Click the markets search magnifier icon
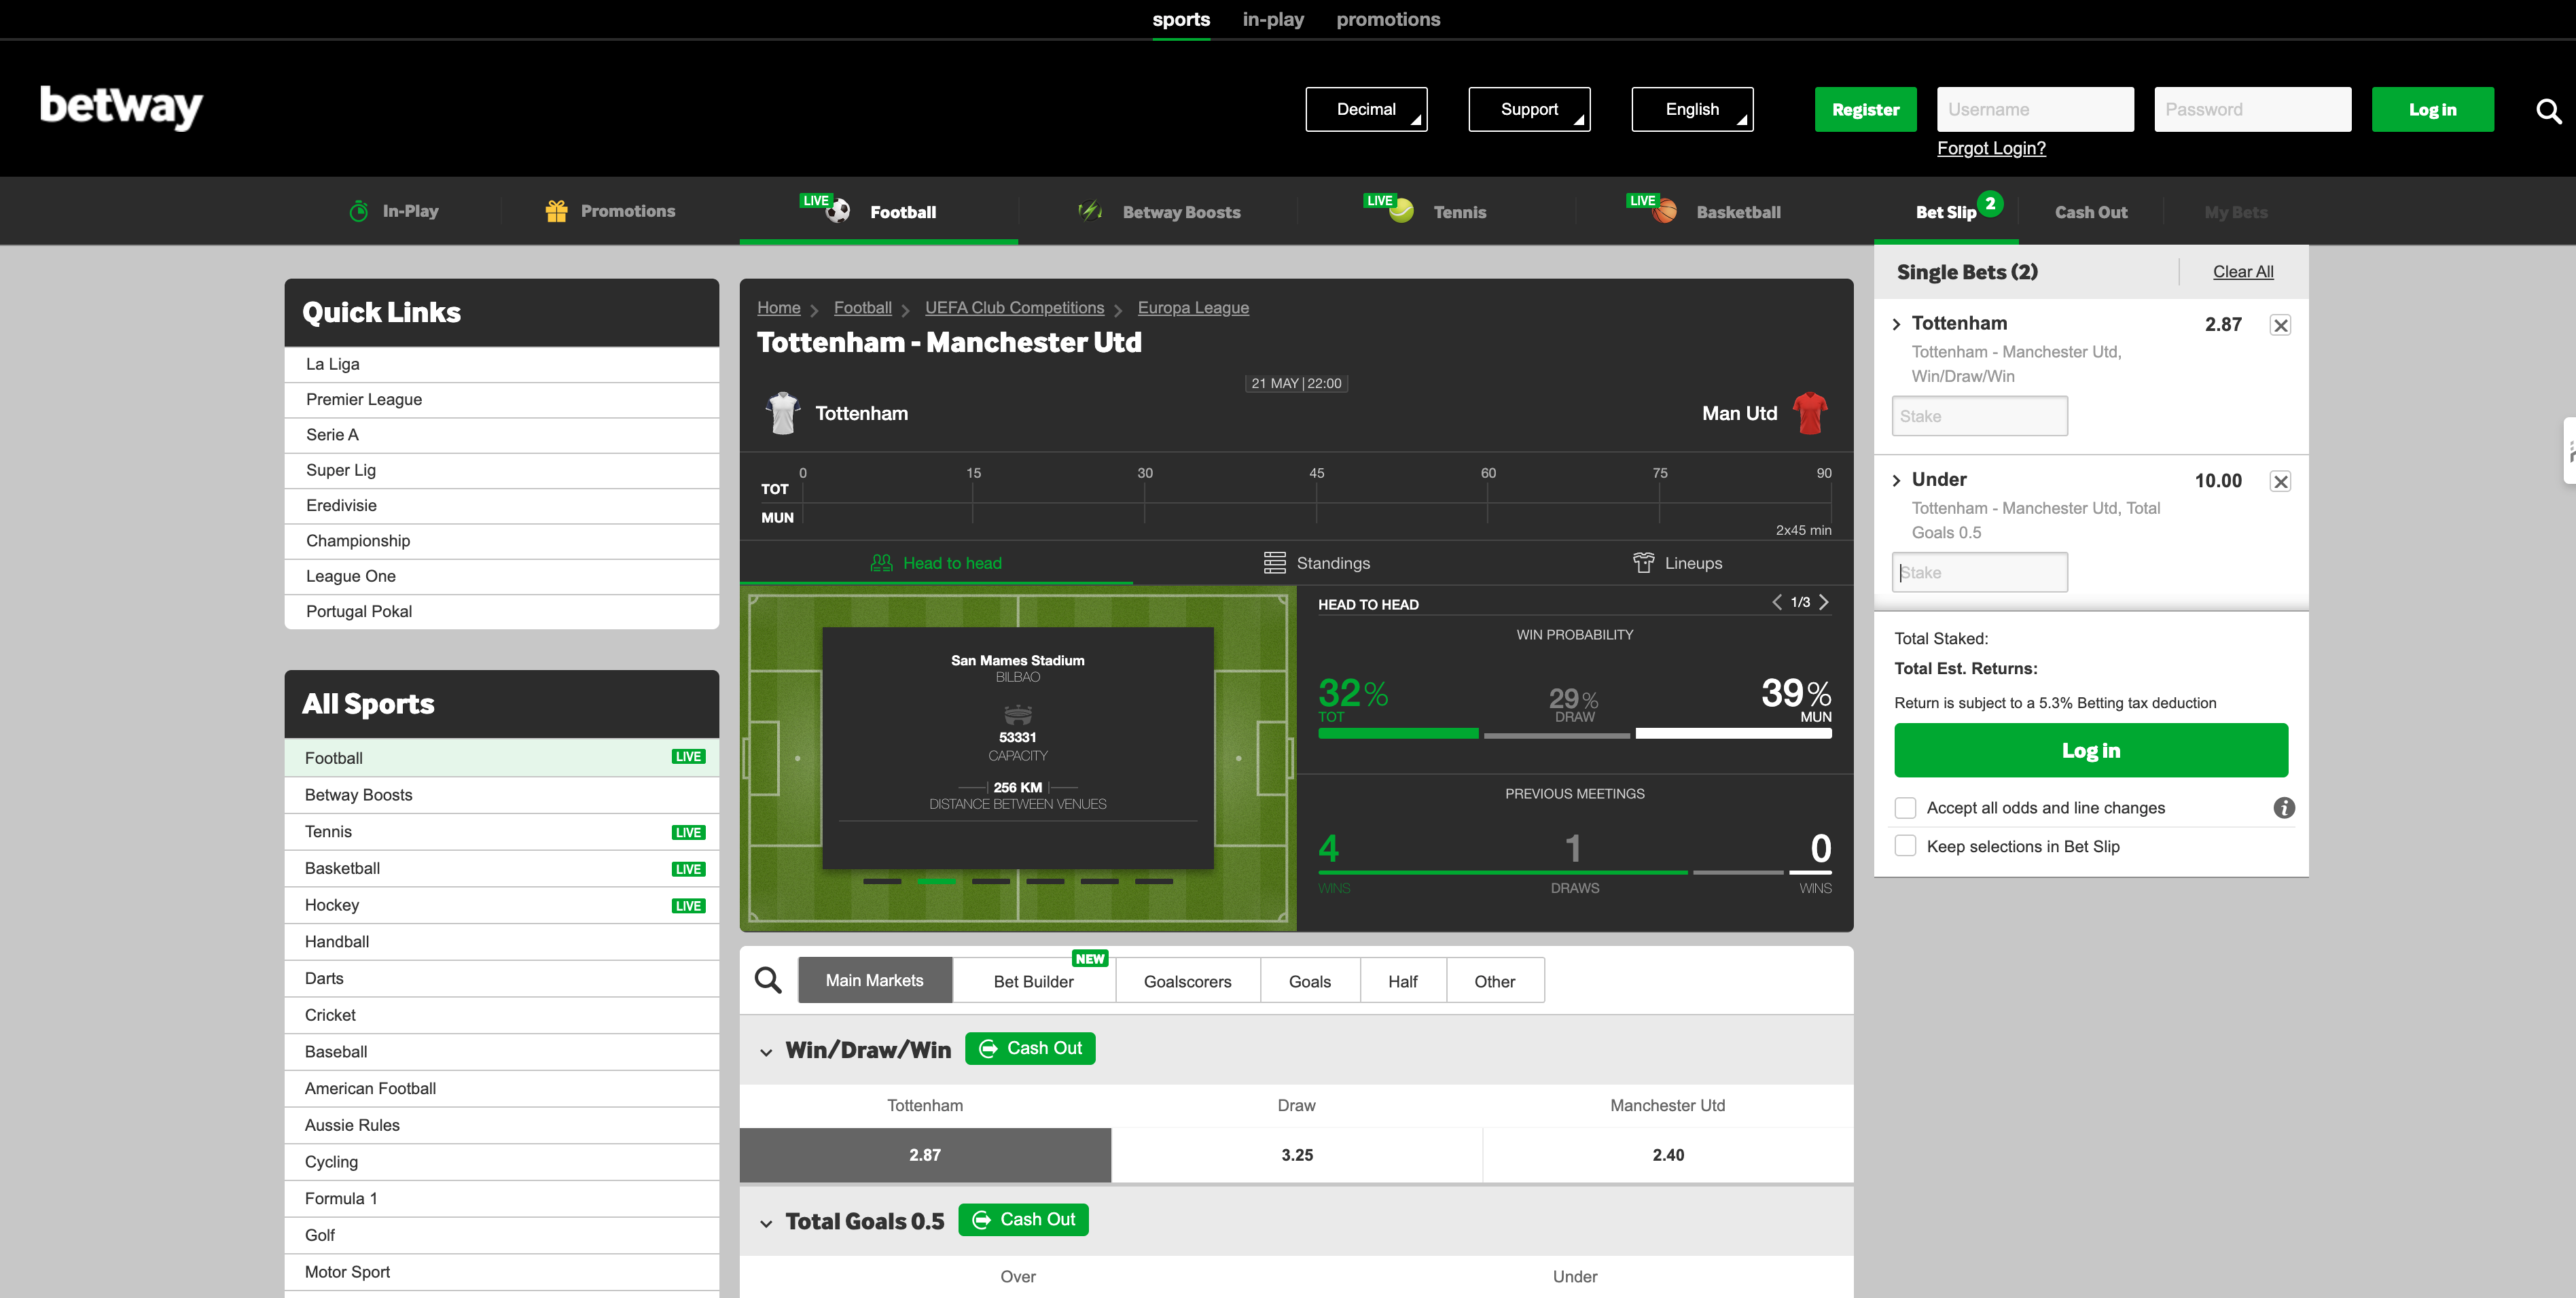This screenshot has height=1298, width=2576. click(768, 980)
